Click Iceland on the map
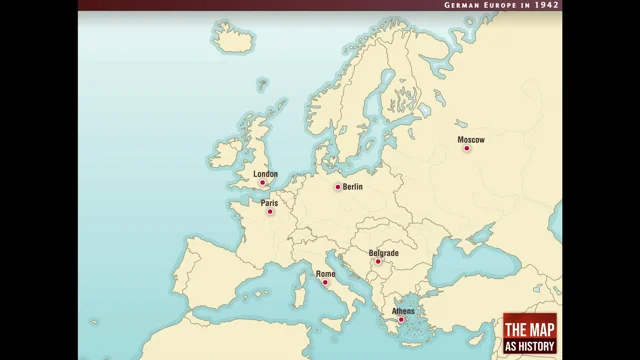This screenshot has width=640, height=360. tap(233, 38)
